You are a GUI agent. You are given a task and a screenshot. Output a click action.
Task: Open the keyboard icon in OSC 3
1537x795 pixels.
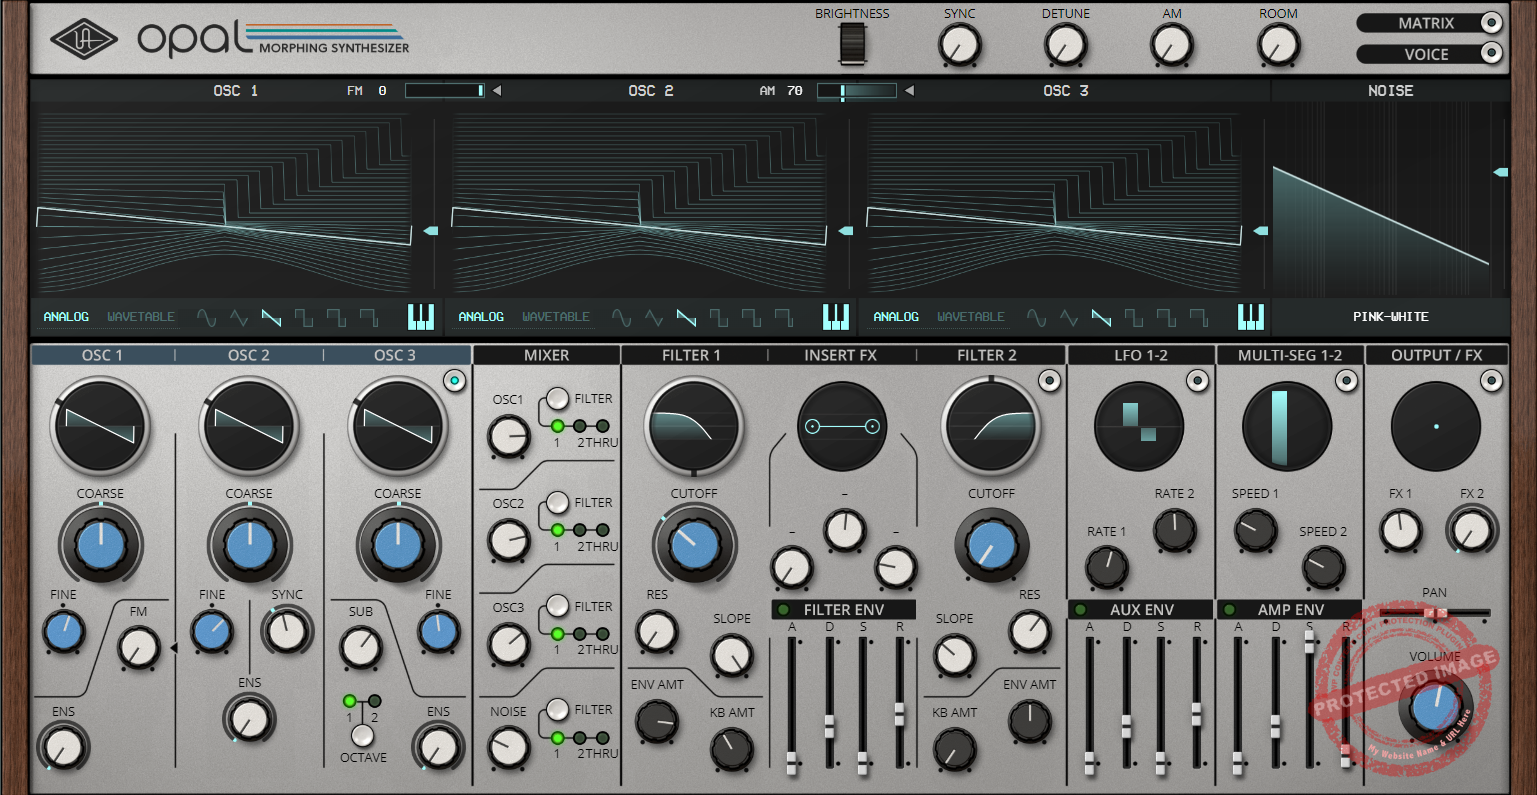[x=1251, y=317]
